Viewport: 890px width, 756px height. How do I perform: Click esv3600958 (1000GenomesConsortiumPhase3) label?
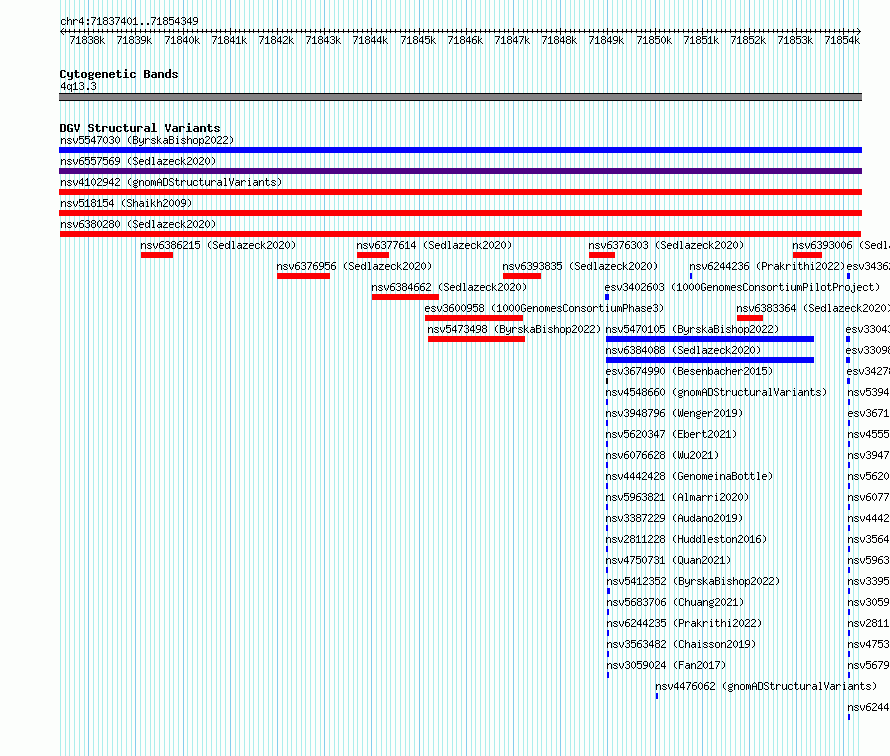(544, 308)
